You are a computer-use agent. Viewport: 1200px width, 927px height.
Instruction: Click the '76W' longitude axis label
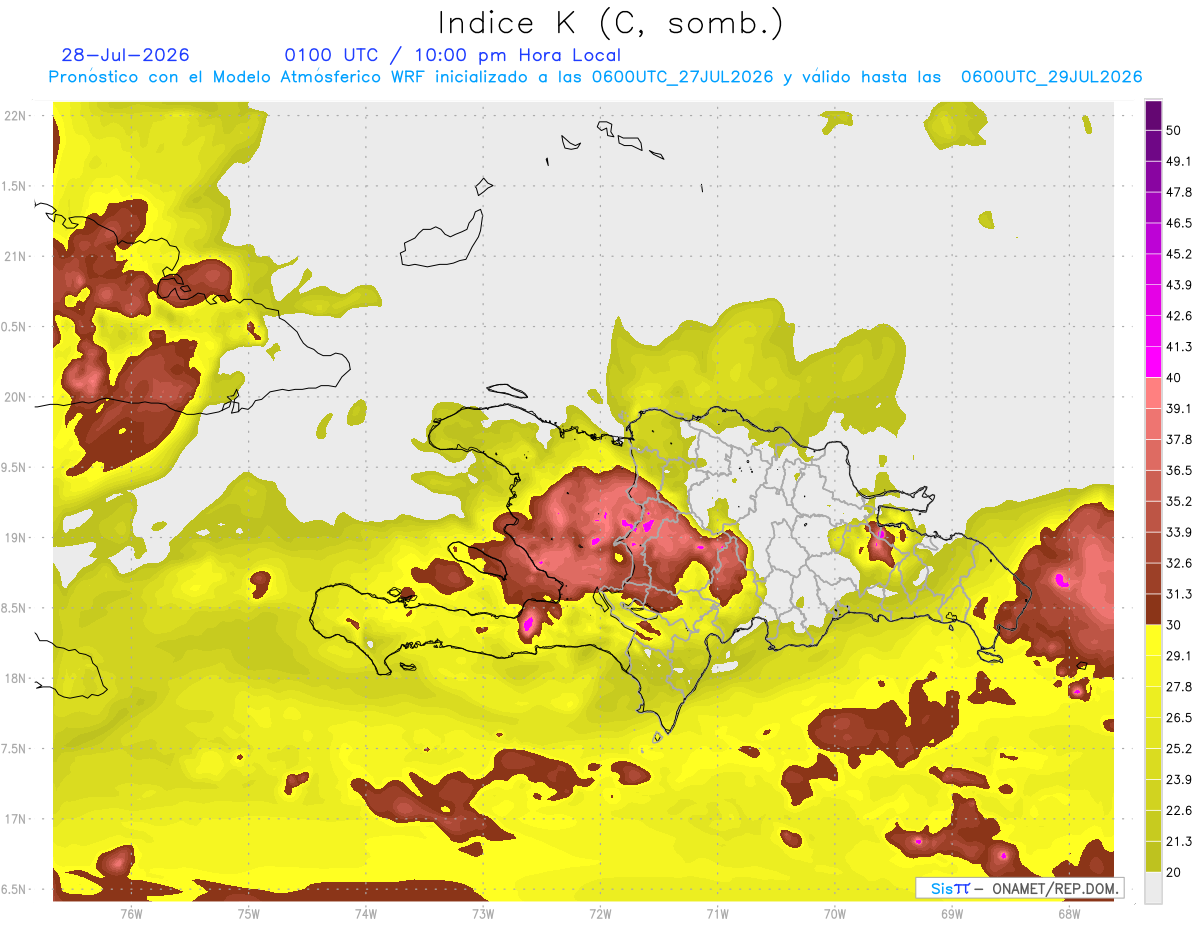click(x=131, y=914)
